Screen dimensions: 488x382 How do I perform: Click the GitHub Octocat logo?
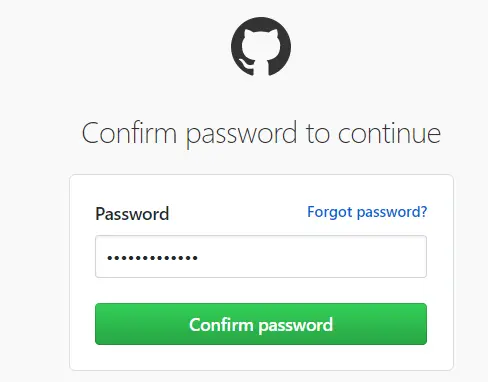[261, 47]
